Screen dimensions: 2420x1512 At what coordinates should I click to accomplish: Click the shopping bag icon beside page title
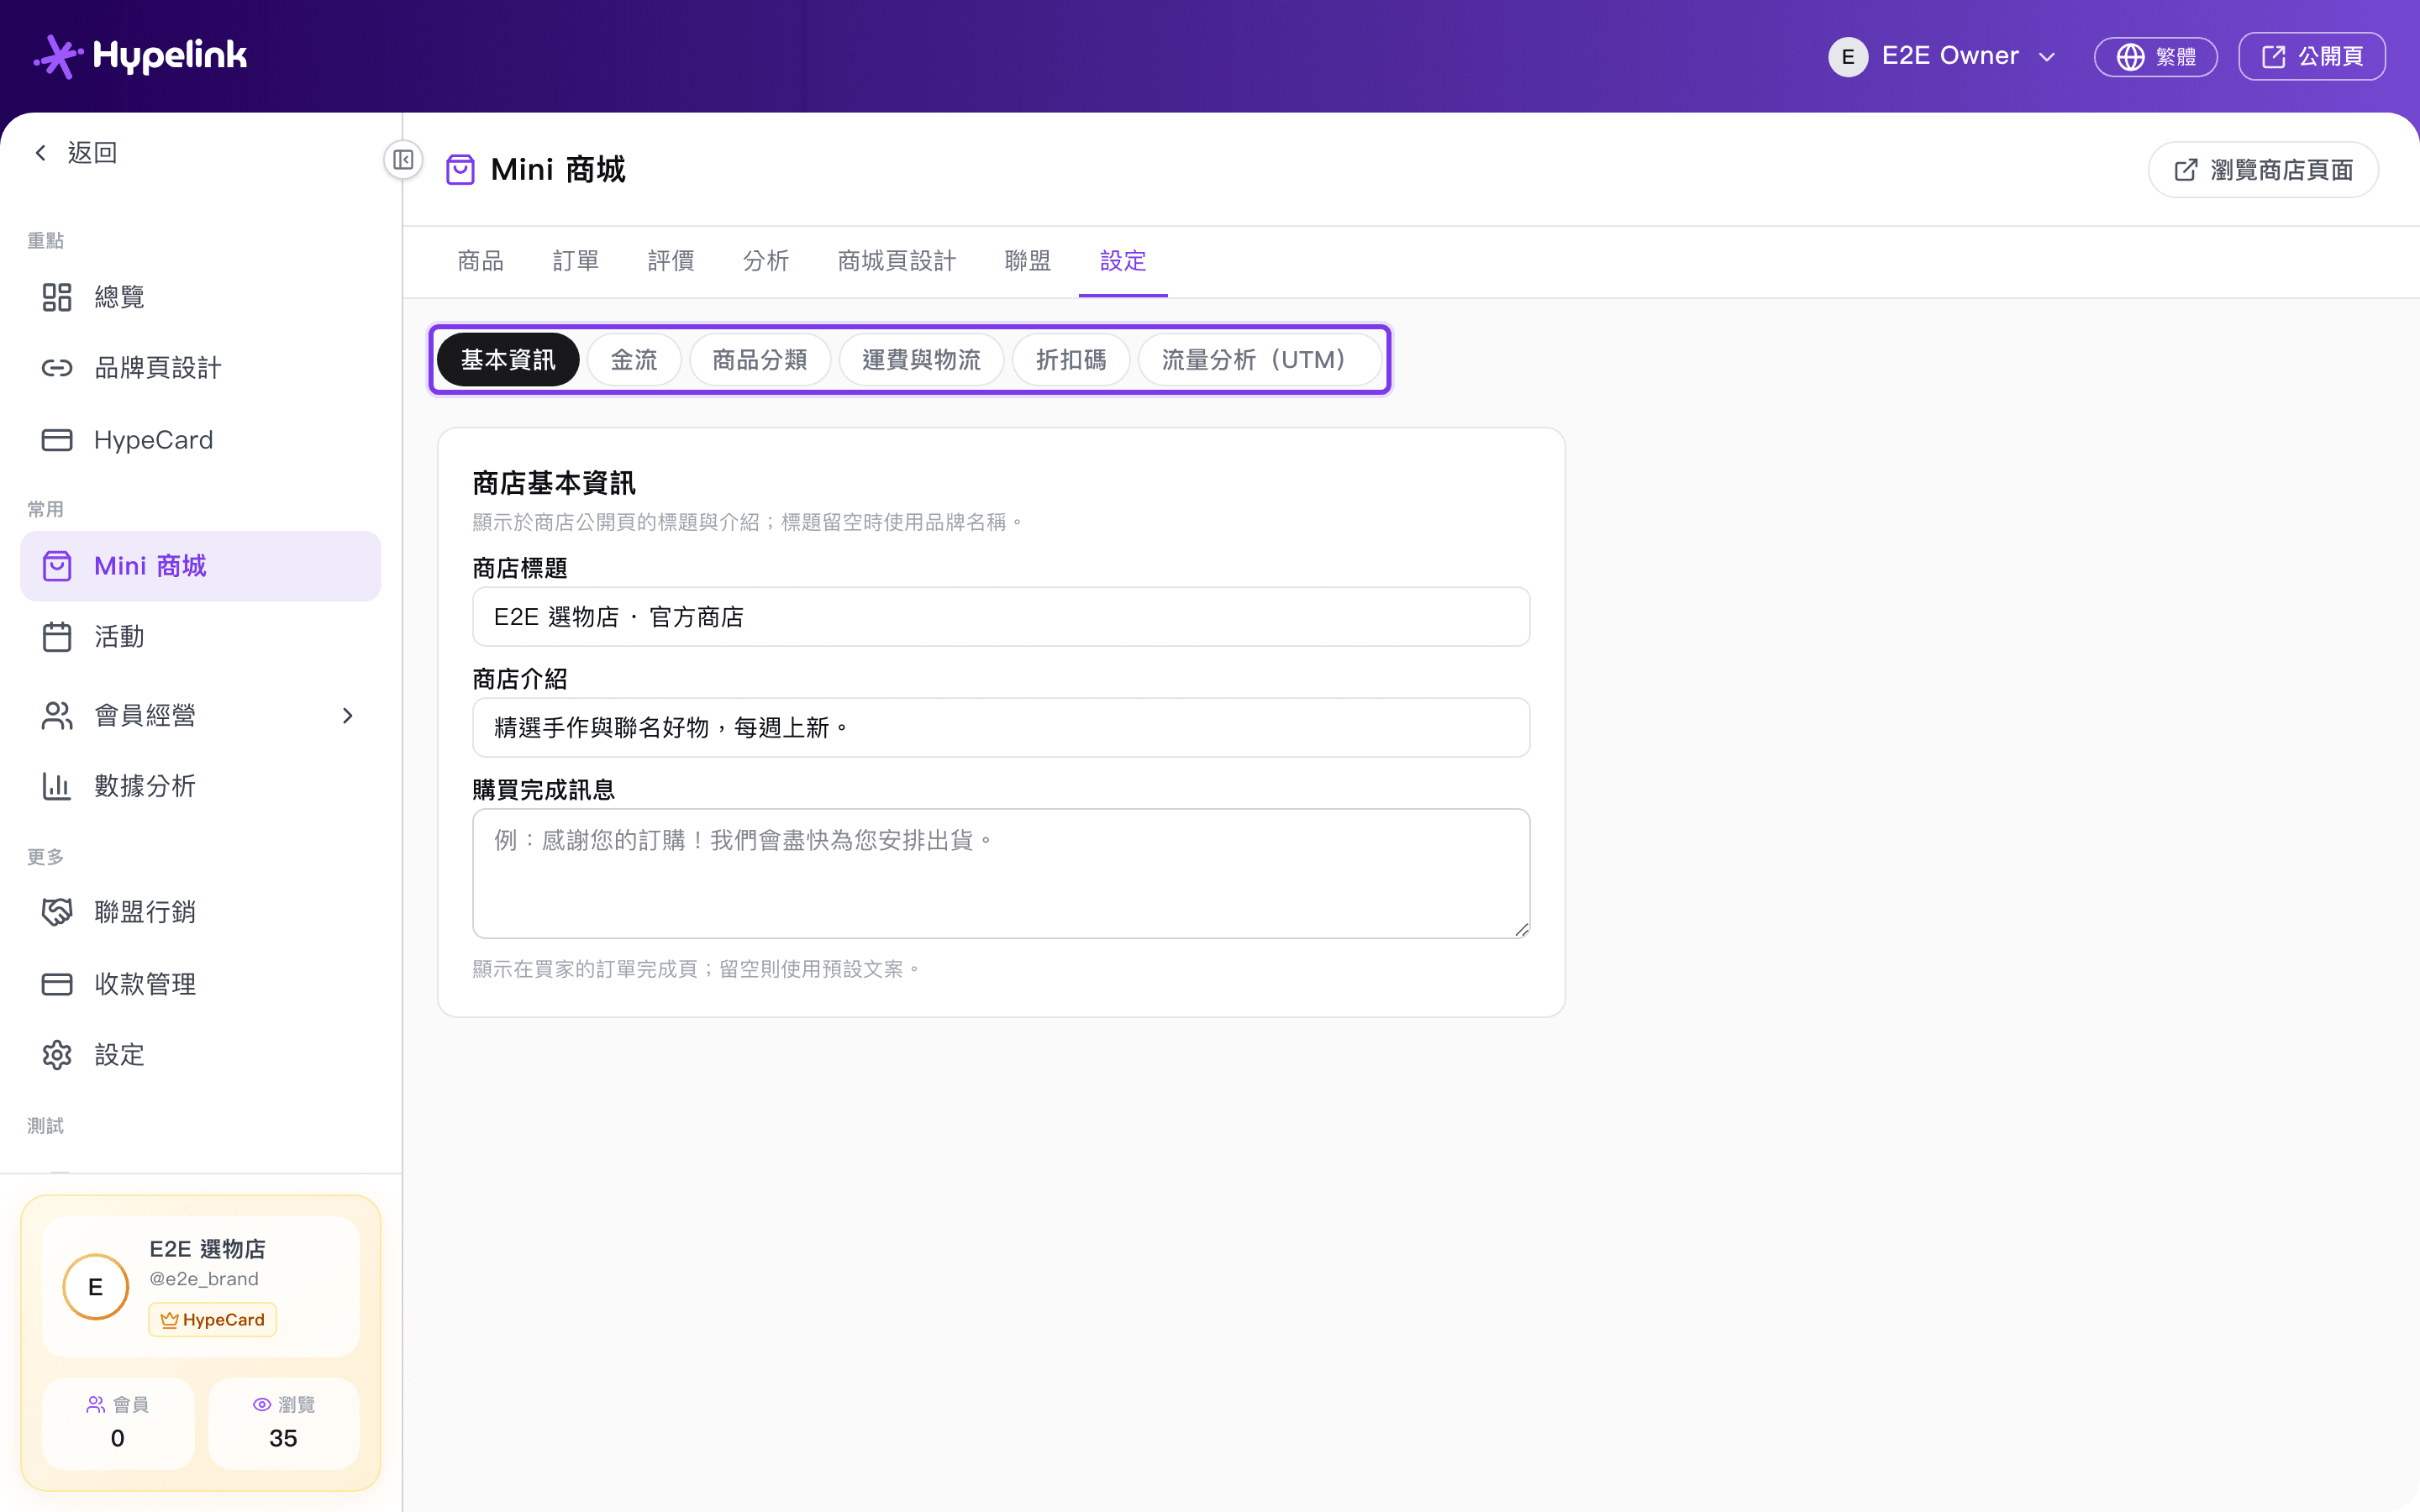[x=460, y=170]
